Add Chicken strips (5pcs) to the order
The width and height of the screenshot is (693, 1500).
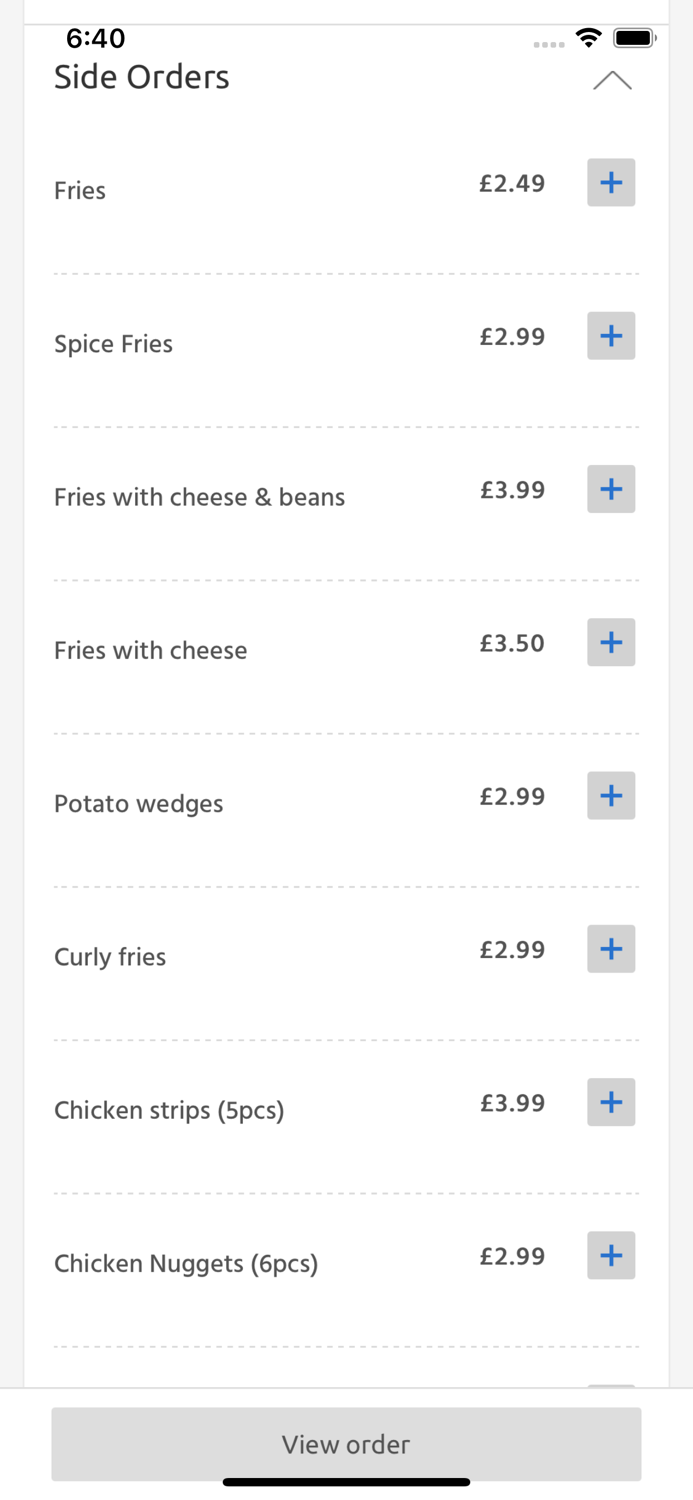tap(611, 1102)
